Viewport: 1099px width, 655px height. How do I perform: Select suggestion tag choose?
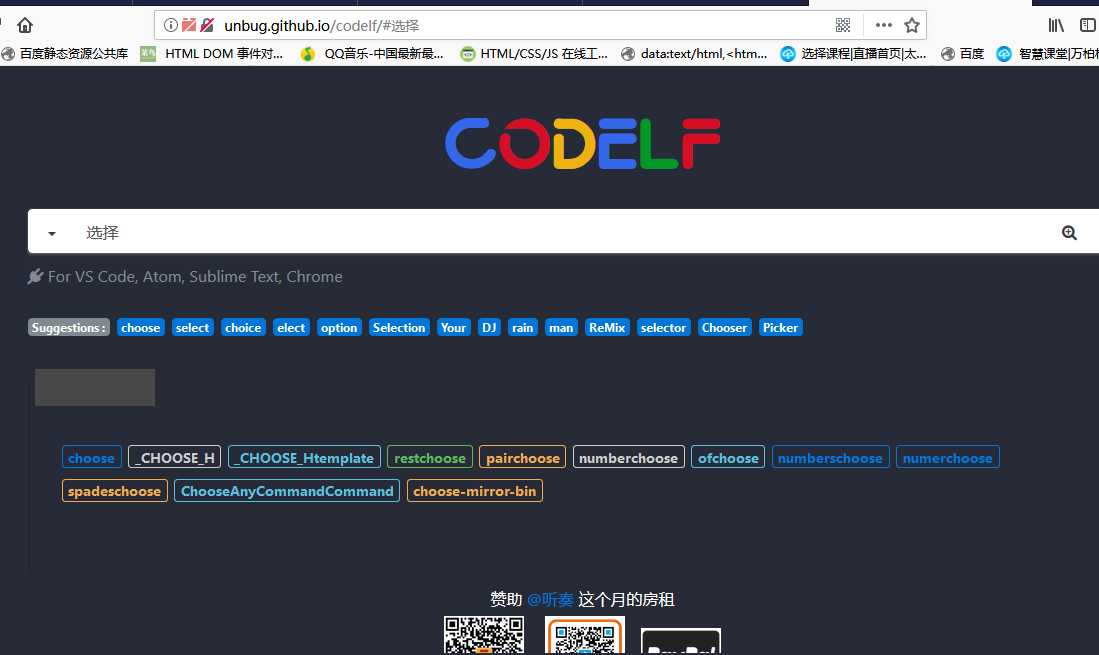click(x=140, y=328)
